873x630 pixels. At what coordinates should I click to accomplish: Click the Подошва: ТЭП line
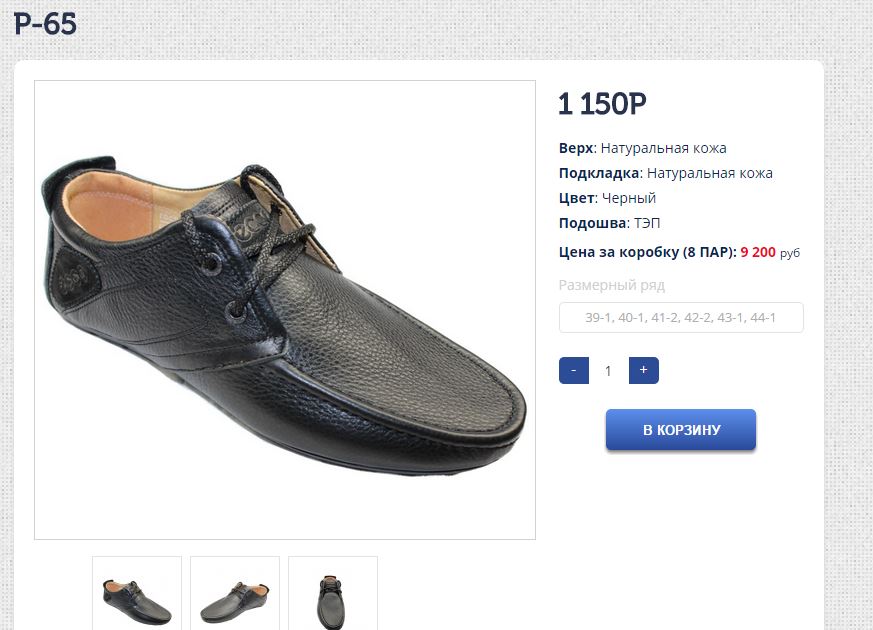tap(609, 223)
